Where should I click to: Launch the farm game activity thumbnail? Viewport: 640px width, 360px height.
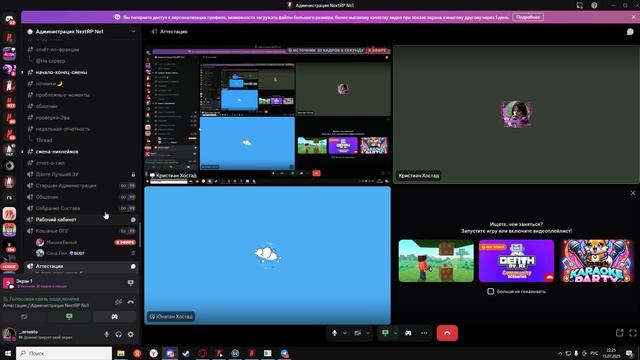tap(436, 260)
